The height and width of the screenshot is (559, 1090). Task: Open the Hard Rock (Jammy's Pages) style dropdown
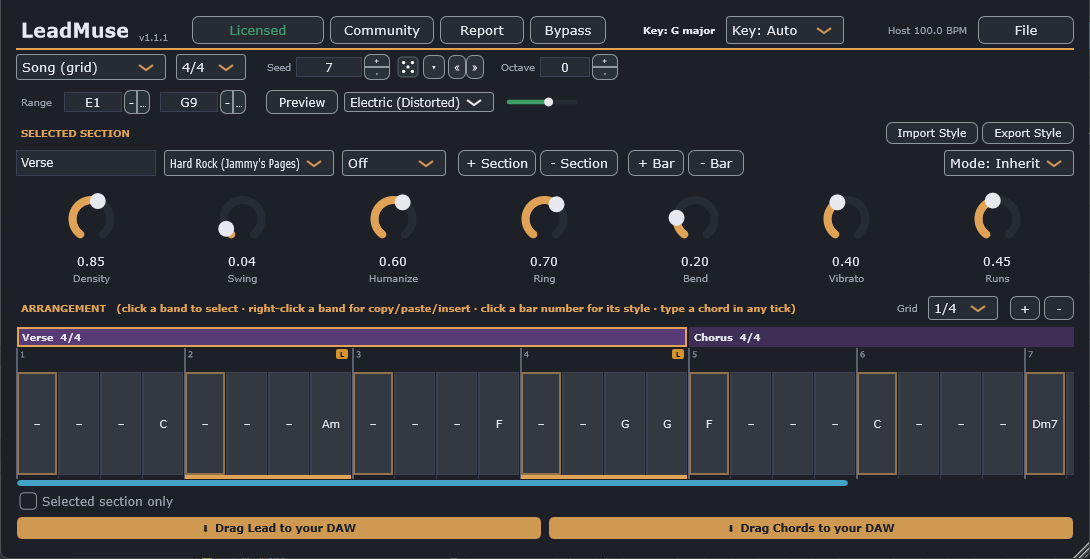[249, 163]
